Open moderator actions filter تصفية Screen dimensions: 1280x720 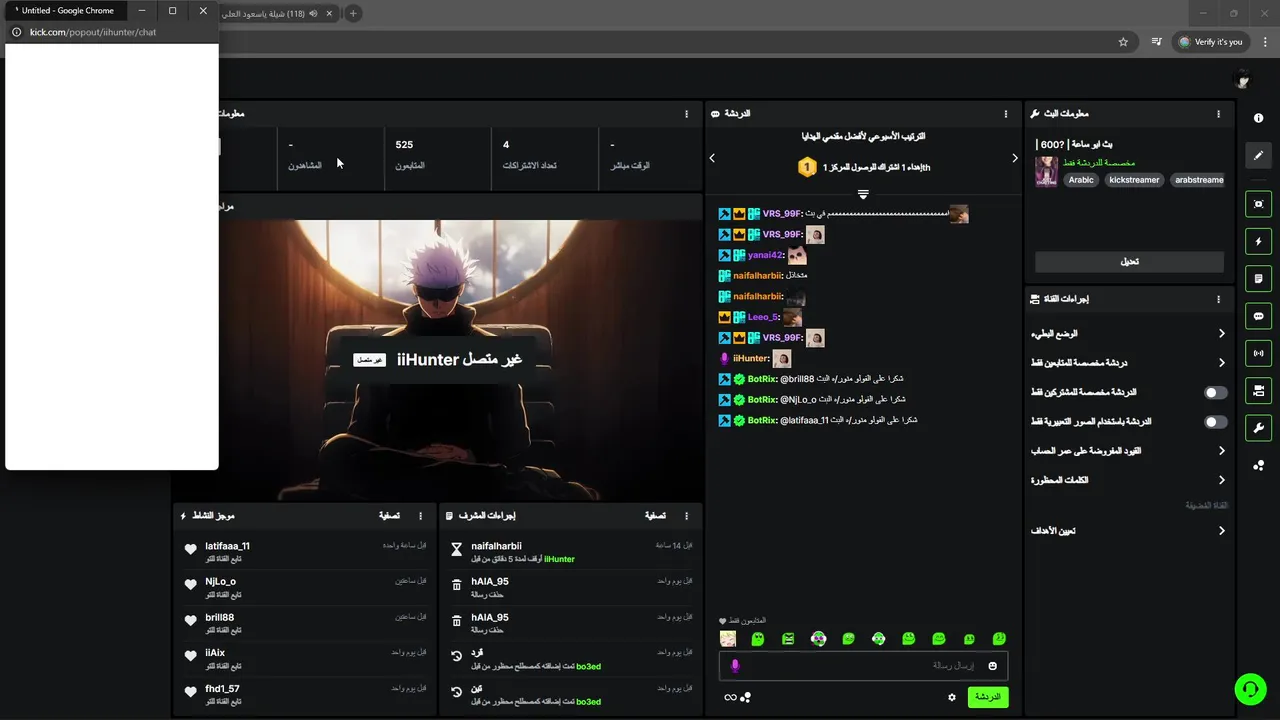click(655, 516)
